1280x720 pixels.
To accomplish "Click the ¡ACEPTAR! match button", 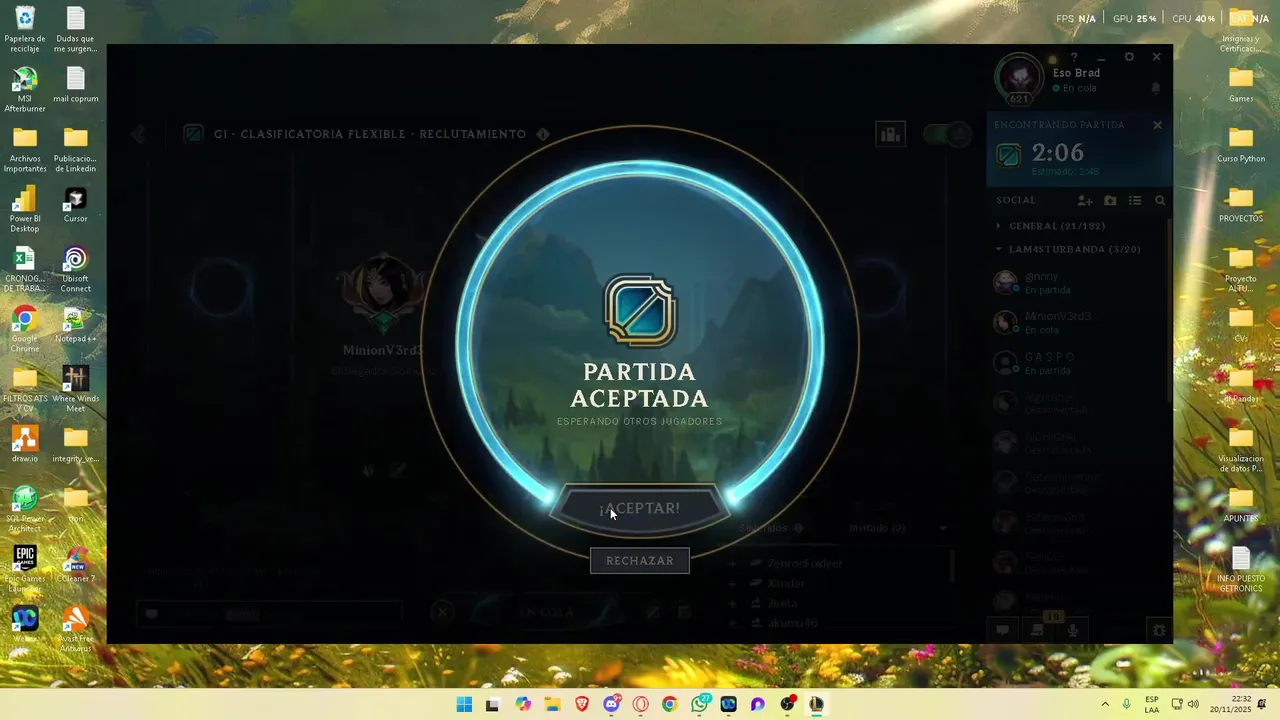I will 640,509.
